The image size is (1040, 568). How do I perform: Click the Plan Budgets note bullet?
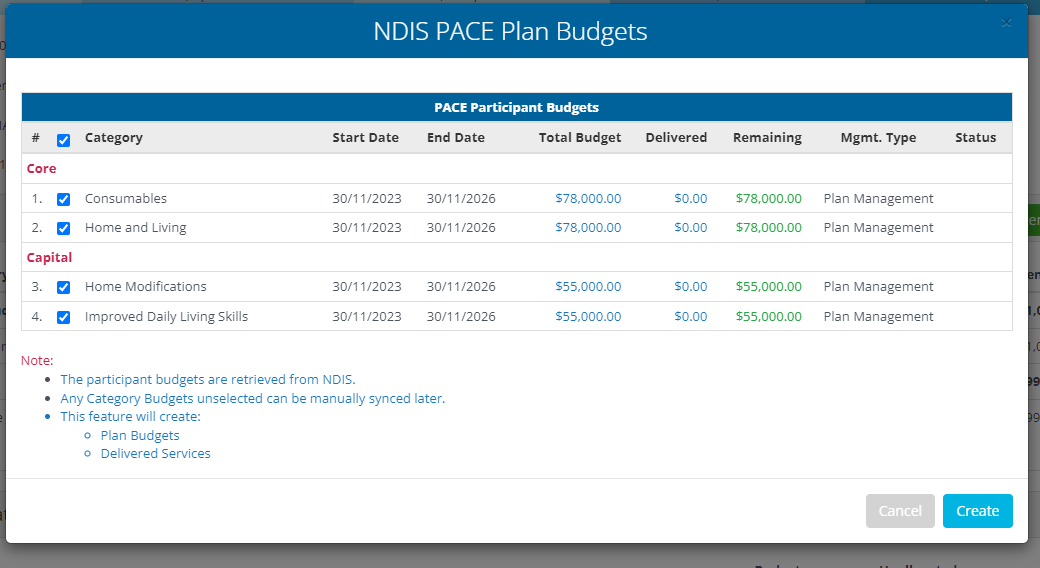click(140, 435)
